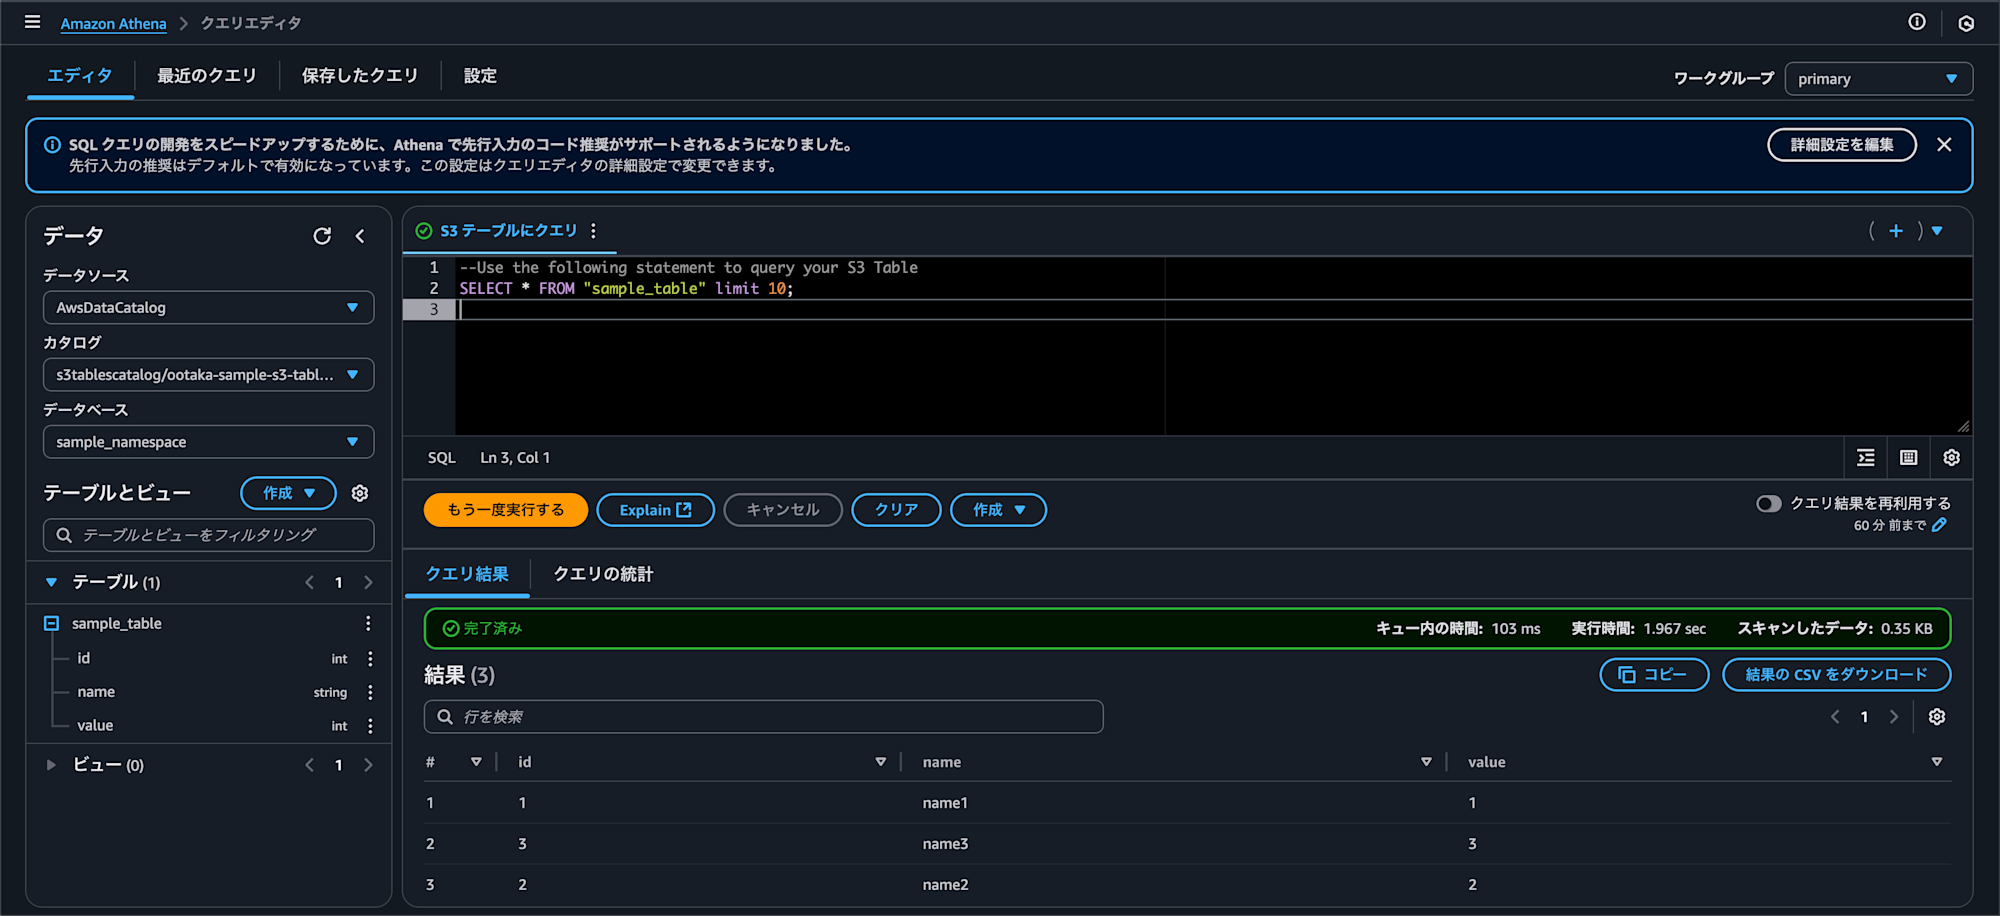Open results table settings gear
Viewport: 2000px width, 916px height.
[x=1937, y=717]
